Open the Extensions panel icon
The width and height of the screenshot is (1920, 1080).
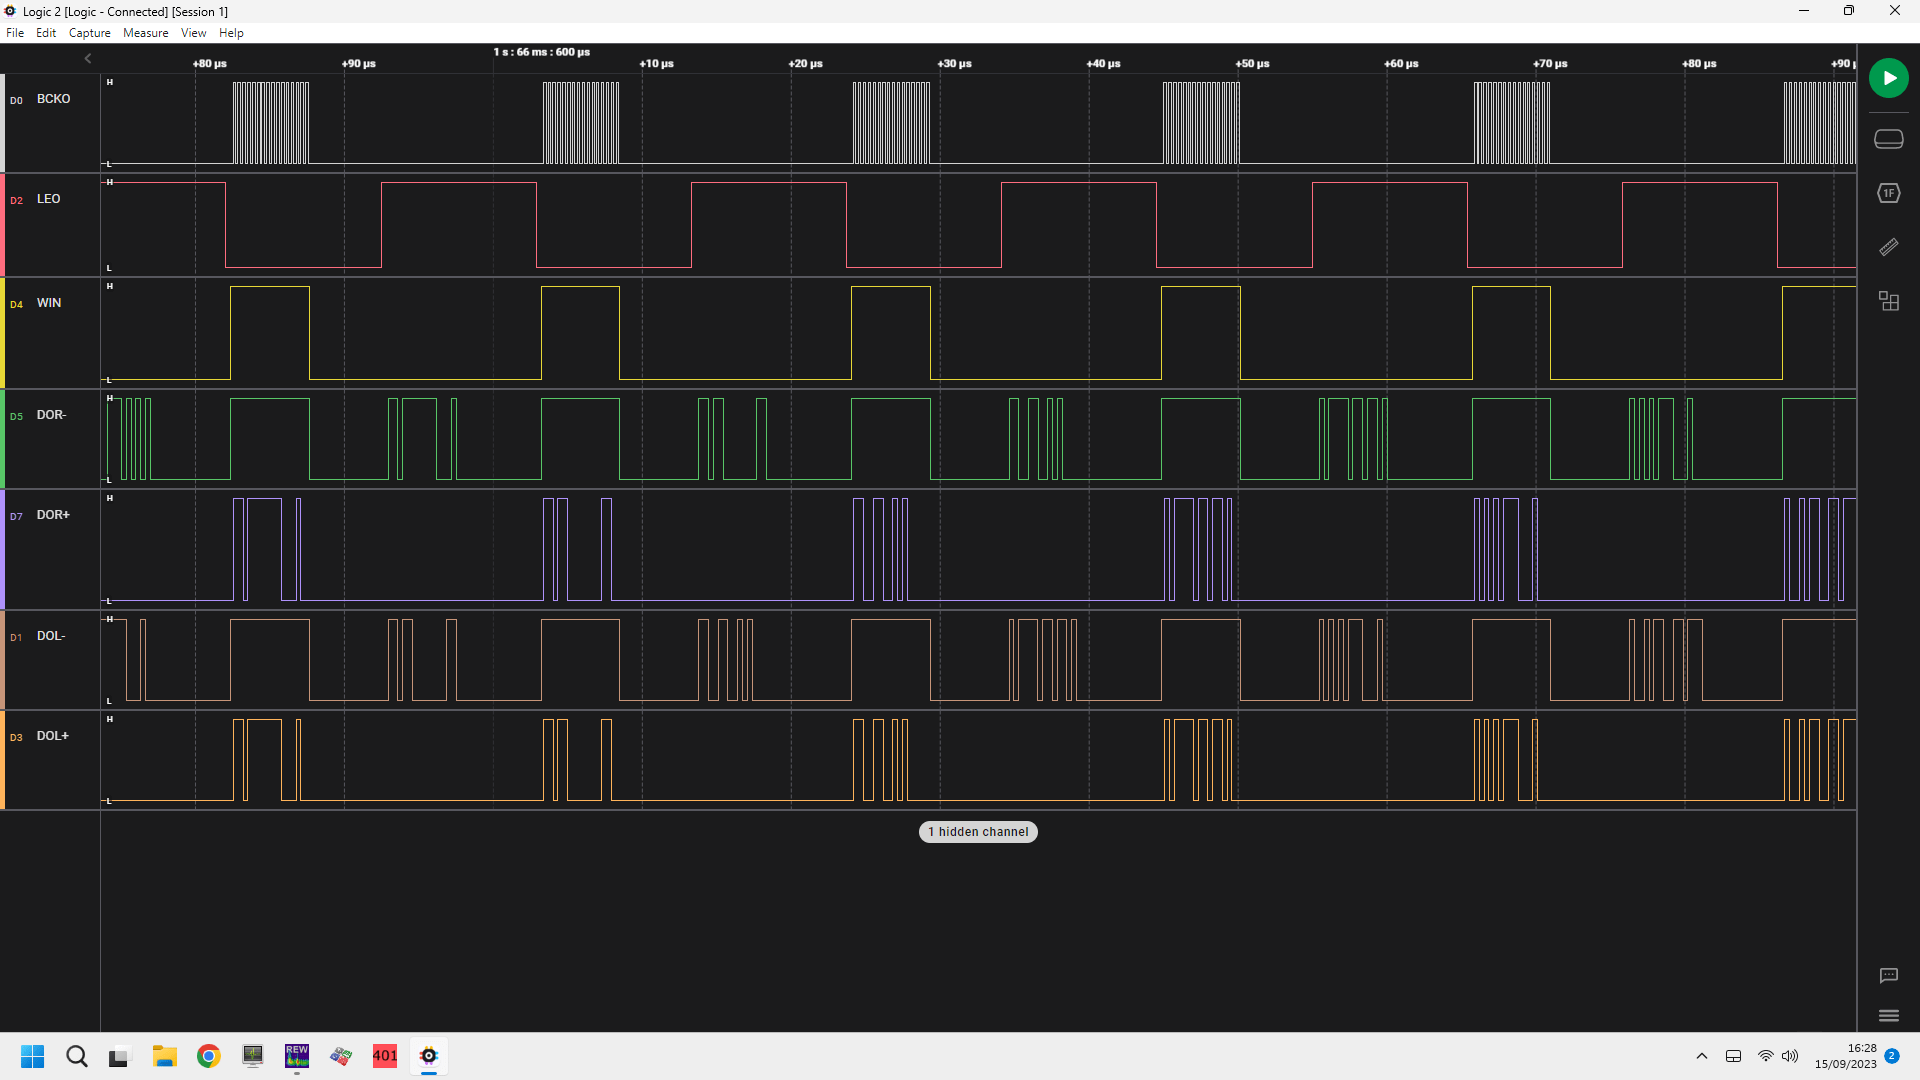(1888, 301)
